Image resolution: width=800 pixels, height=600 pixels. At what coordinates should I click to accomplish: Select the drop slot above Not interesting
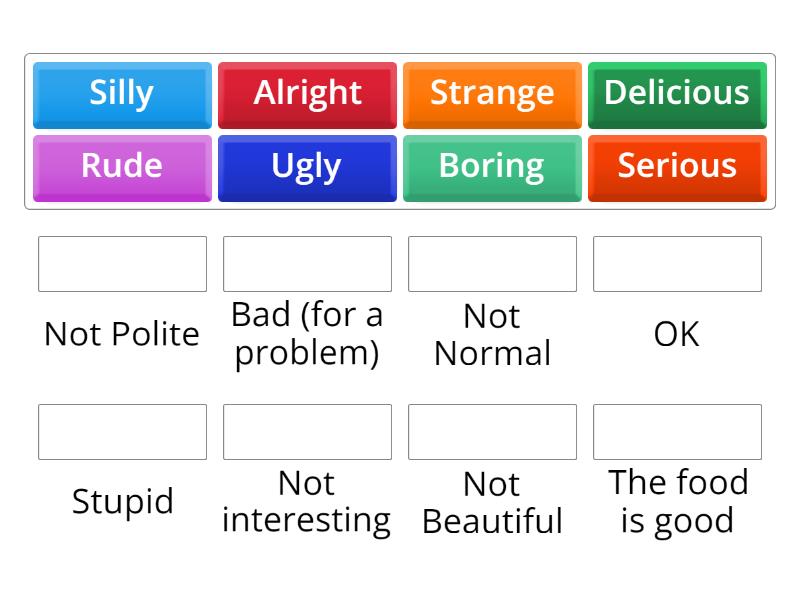[x=307, y=432]
